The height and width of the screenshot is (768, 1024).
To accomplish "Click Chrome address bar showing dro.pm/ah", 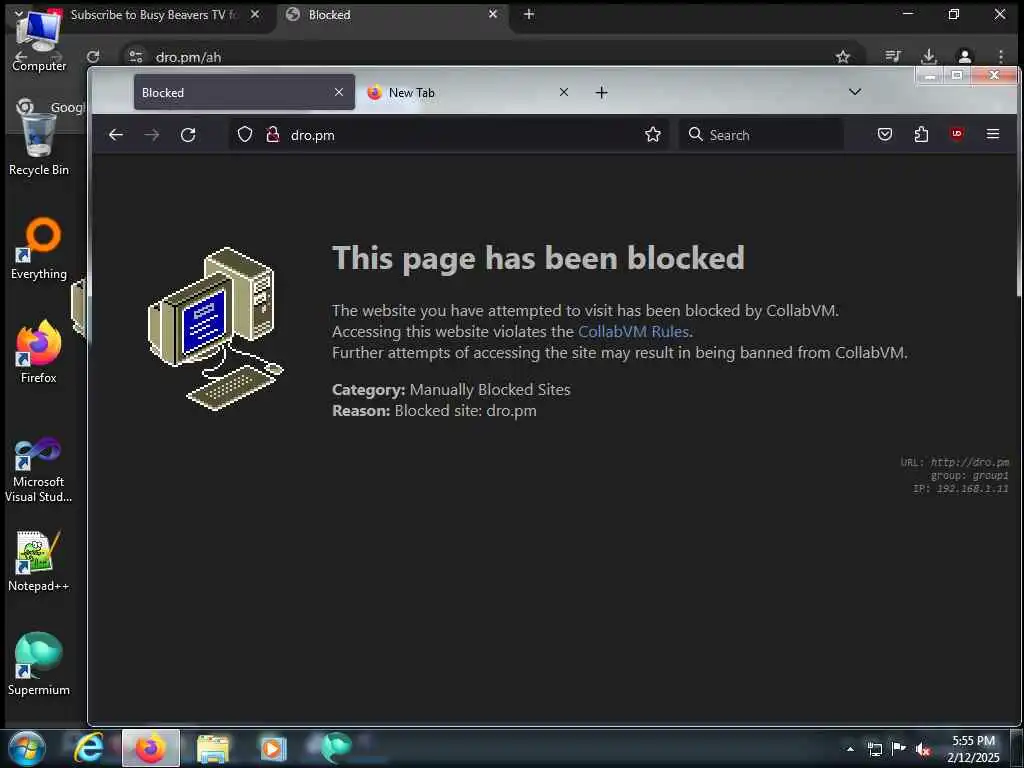I will (x=490, y=57).
